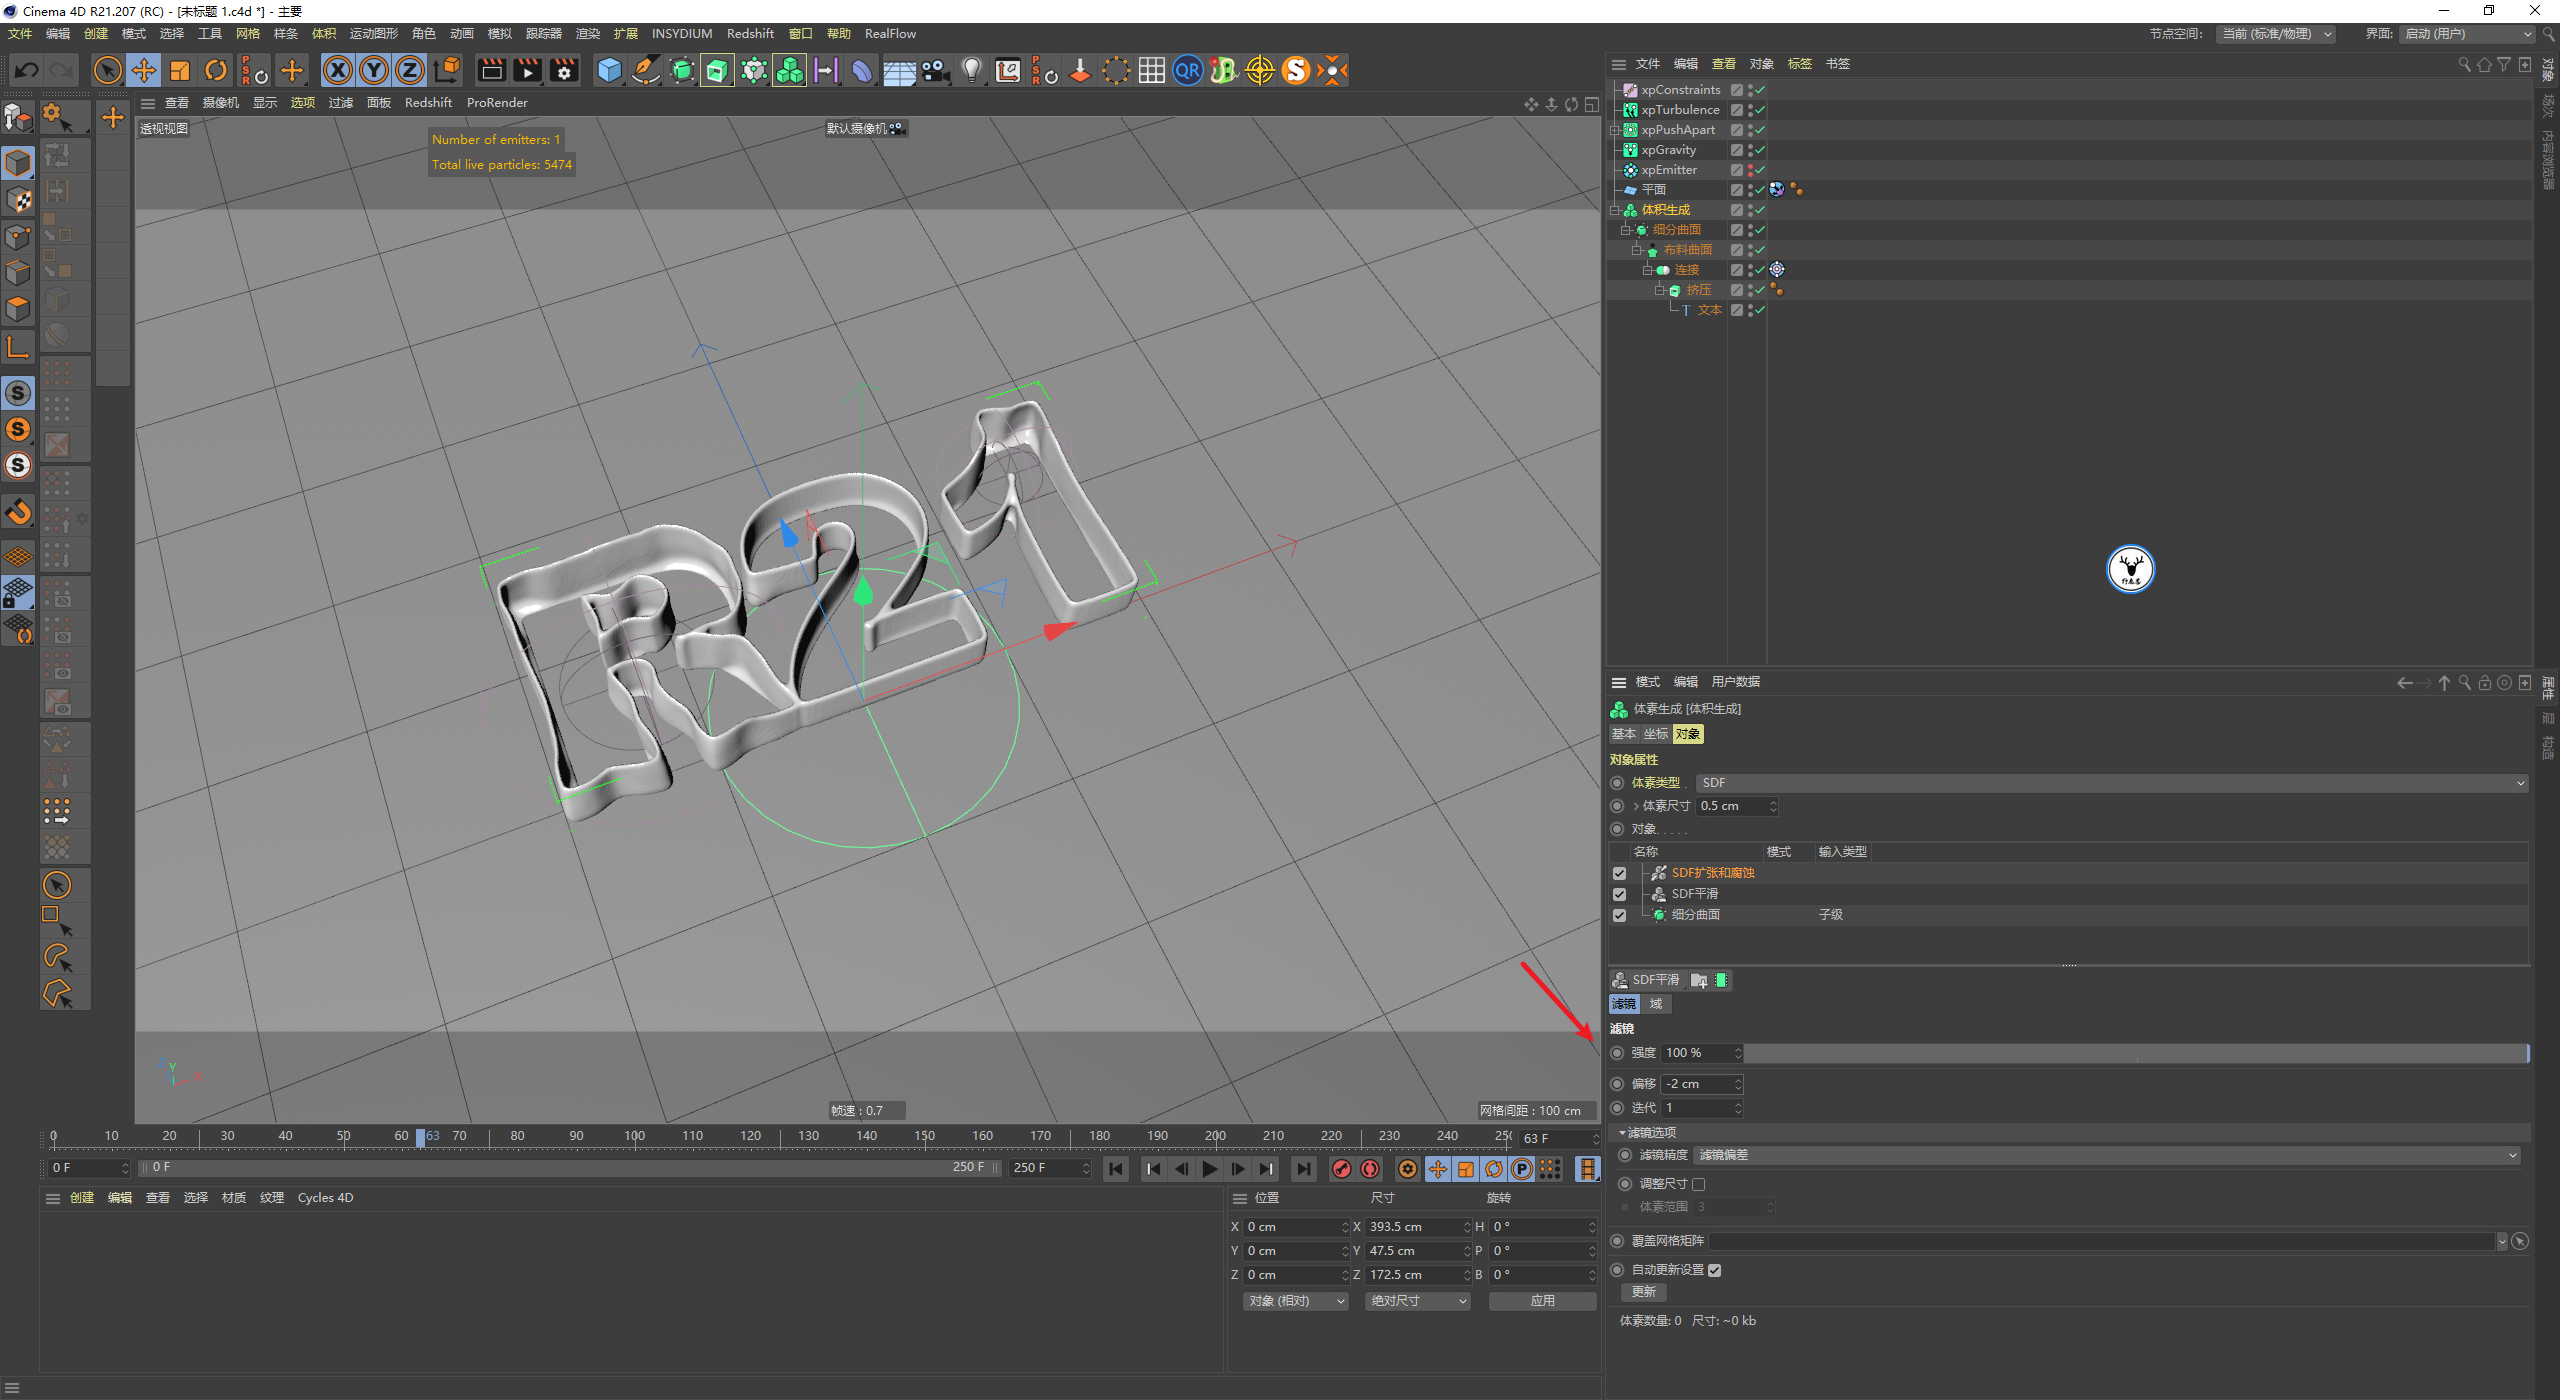The image size is (2560, 1400).
Task: Switch to the 坐标 attribute tab
Action: [x=1655, y=734]
